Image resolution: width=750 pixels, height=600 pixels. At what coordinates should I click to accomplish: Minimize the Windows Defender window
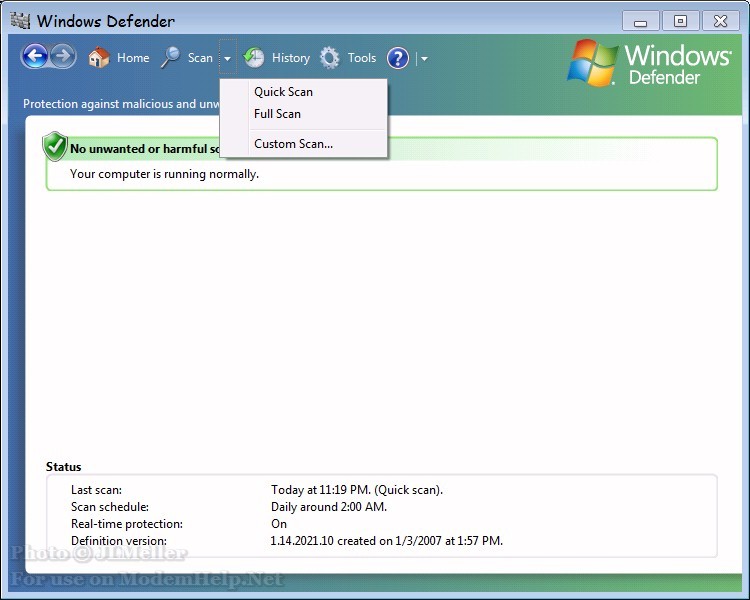click(640, 22)
